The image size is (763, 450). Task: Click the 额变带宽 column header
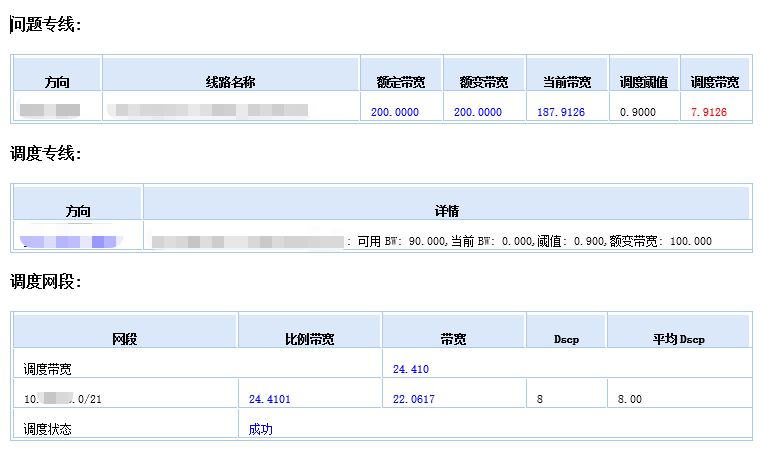[484, 82]
